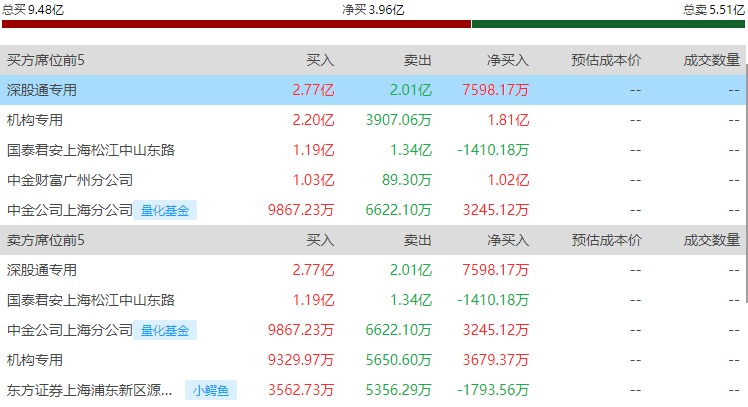The image size is (748, 407).
Task: Click 2.77亿 in seller list 深股通专用 row
Action: point(313,270)
